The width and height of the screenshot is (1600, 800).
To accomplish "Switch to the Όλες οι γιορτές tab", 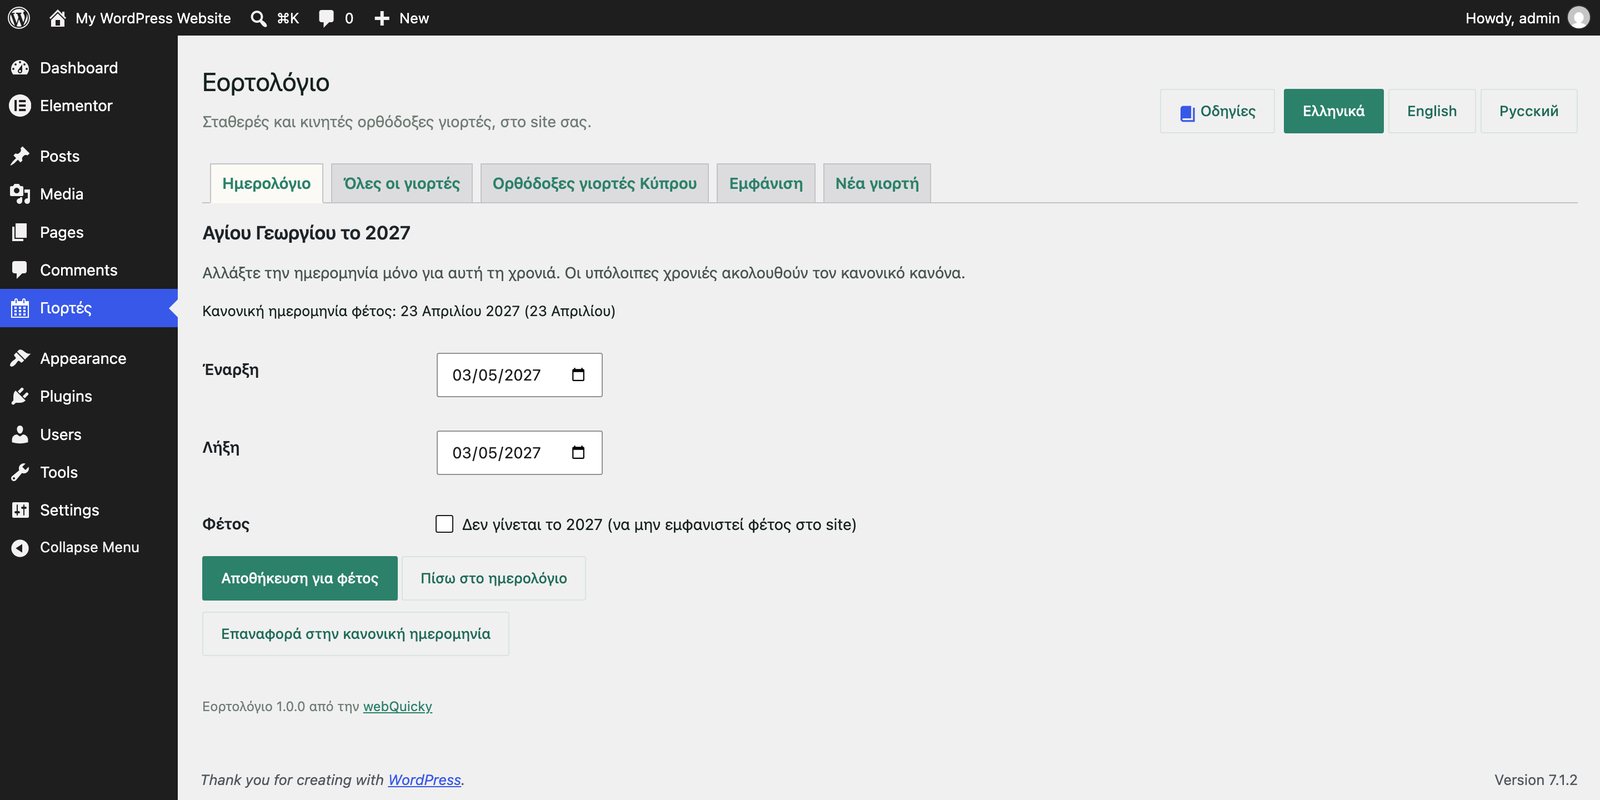I will (401, 183).
